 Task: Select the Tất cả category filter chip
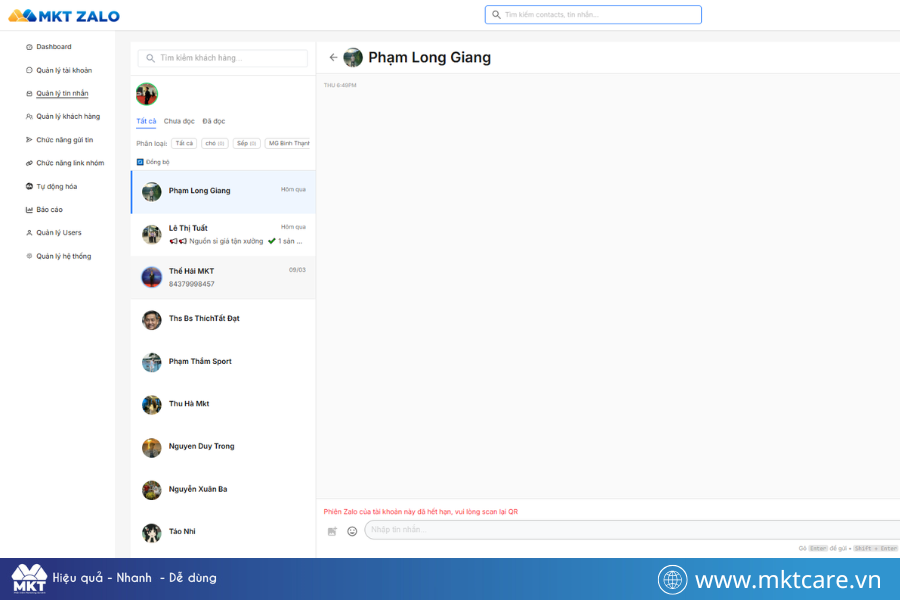pos(184,144)
